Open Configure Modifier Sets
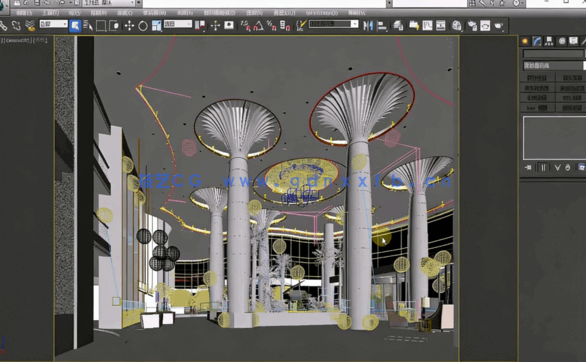Screen dimensions: 586x362 coord(582,167)
